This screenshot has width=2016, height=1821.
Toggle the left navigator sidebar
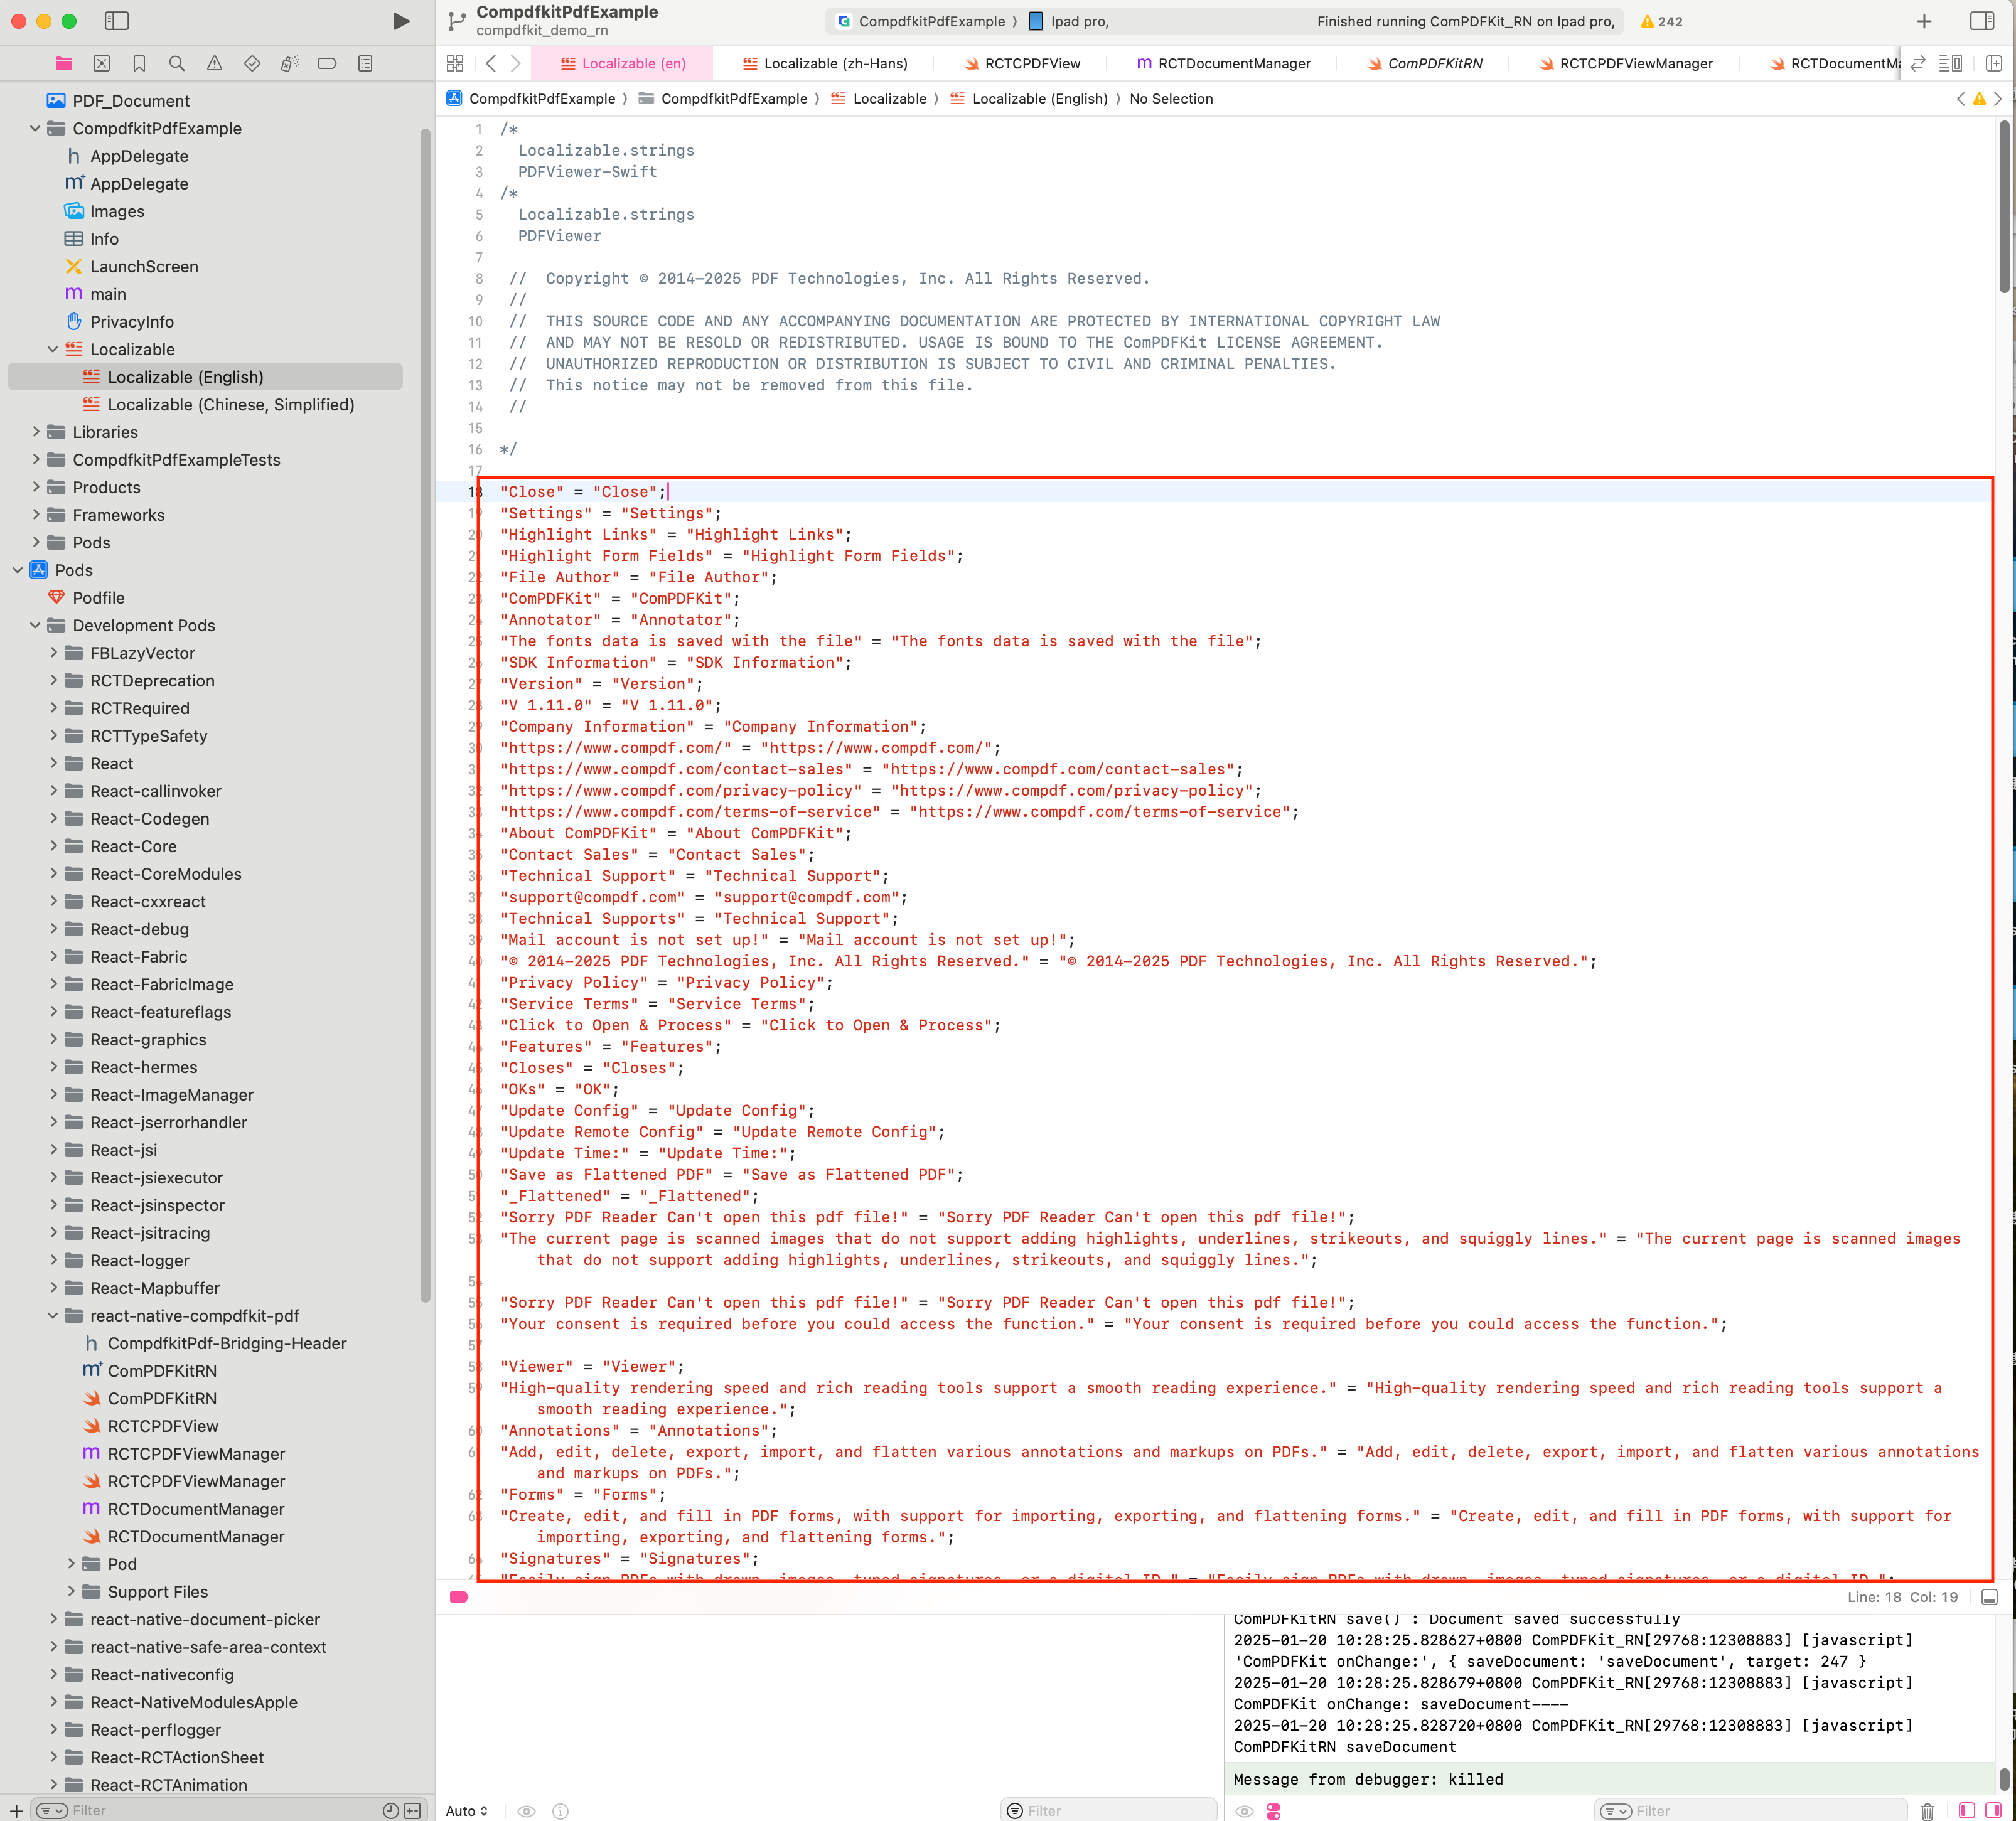point(117,21)
